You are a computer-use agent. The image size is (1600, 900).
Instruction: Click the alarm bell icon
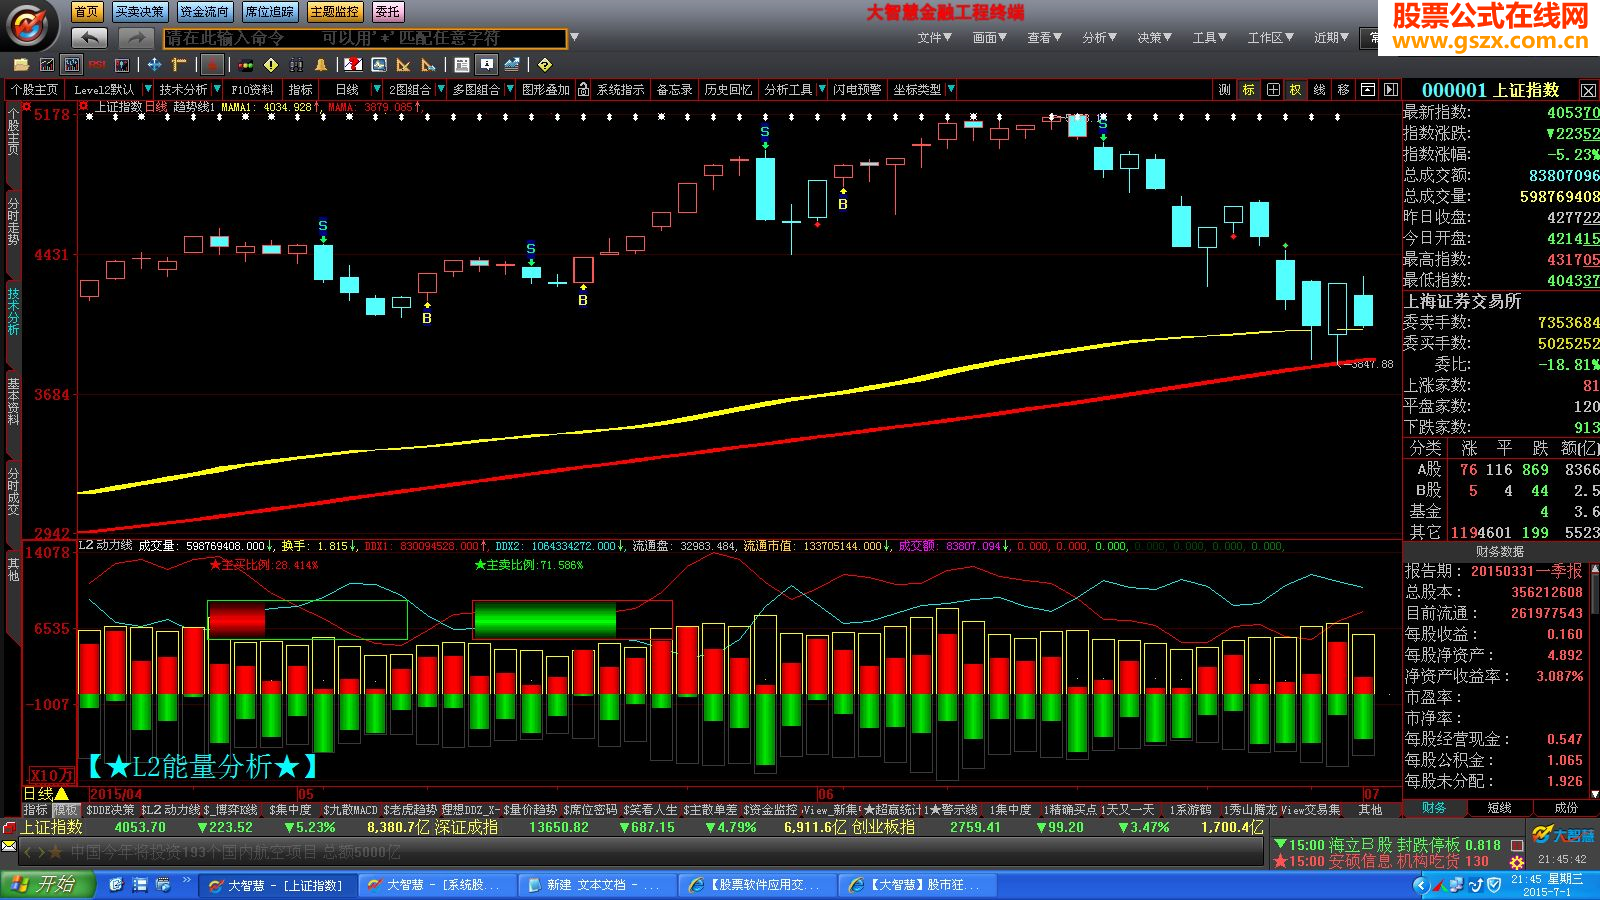(321, 65)
